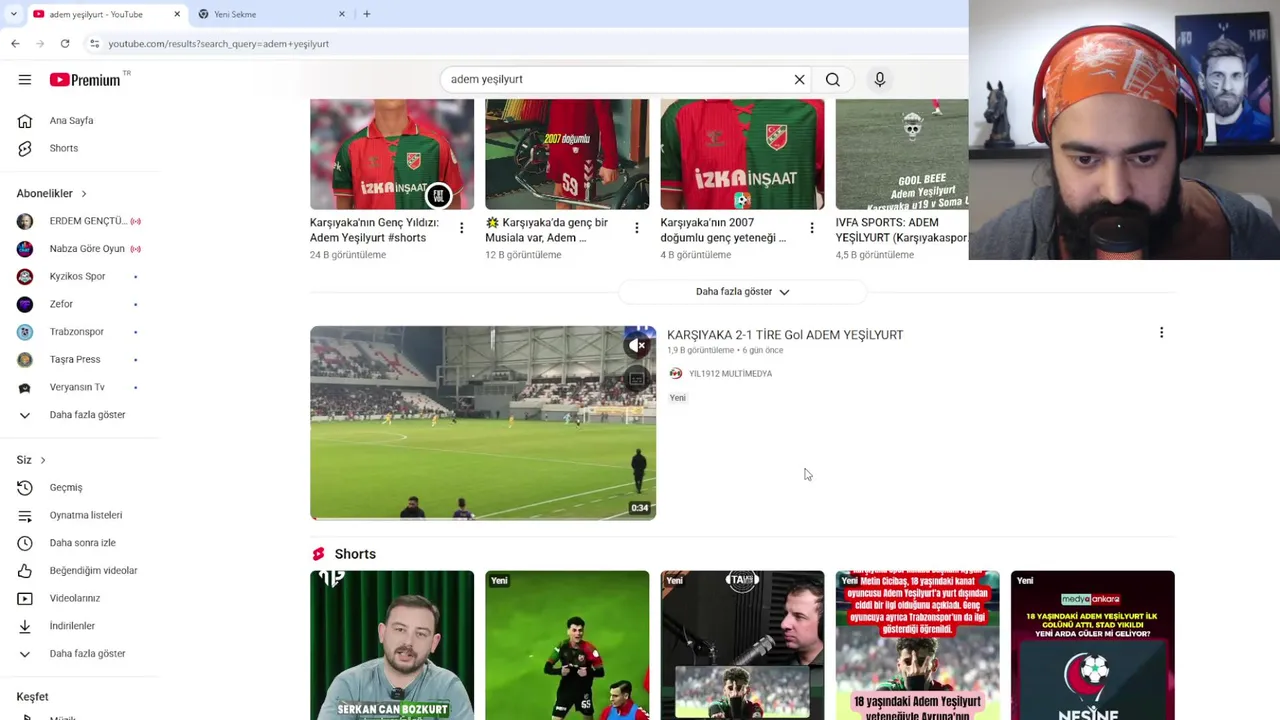Screen dimensions: 1280x720
Task: Open Karşıyaka'nın Genç Yıldızı short thumbnail
Action: tap(392, 154)
